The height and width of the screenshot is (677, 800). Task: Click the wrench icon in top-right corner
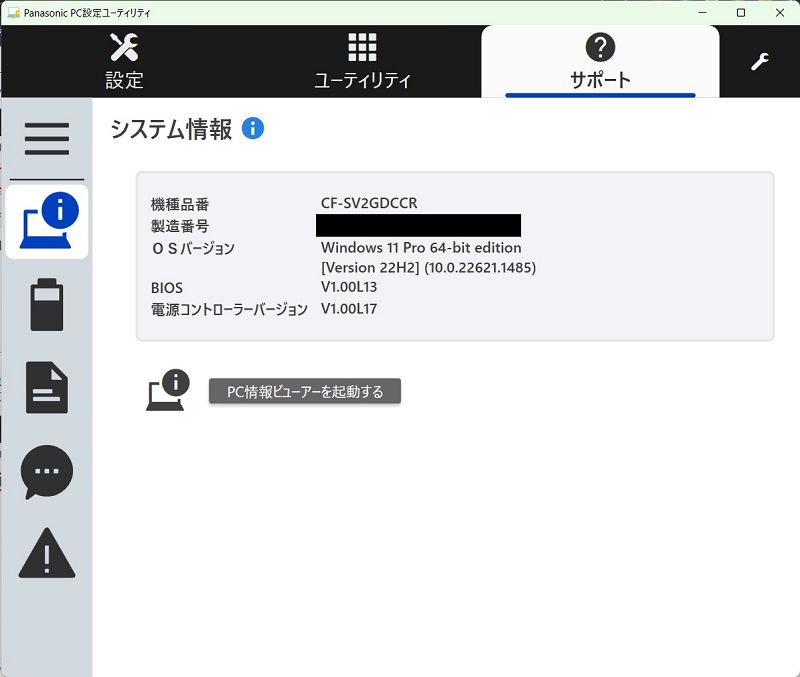(x=760, y=62)
